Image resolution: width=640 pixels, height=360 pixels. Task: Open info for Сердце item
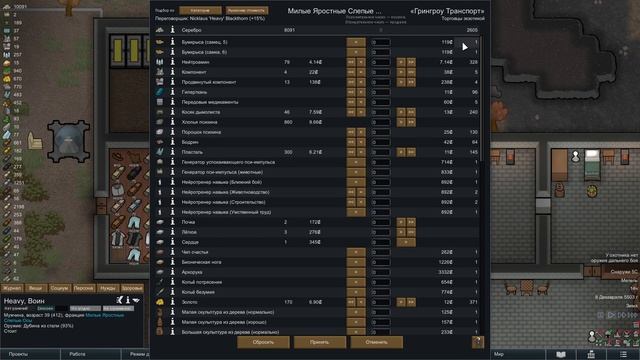click(172, 242)
